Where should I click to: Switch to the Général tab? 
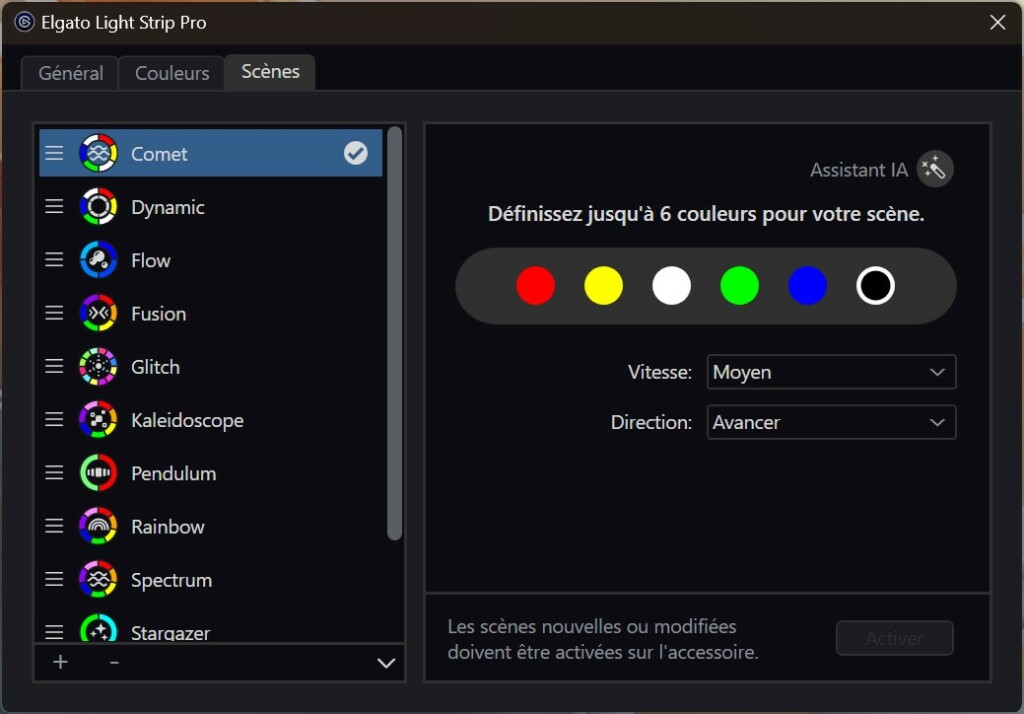pyautogui.click(x=69, y=72)
